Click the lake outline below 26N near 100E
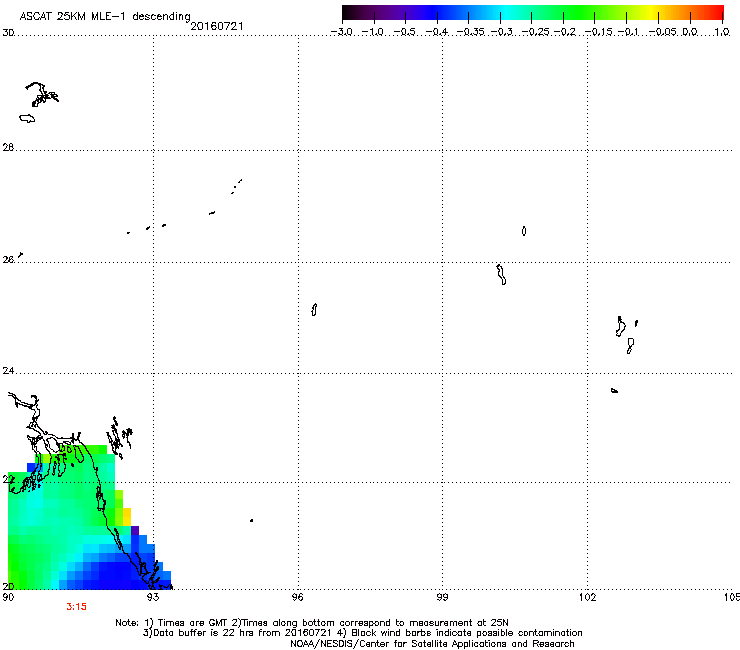Viewport: 740px width, 650px height. pyautogui.click(x=501, y=275)
